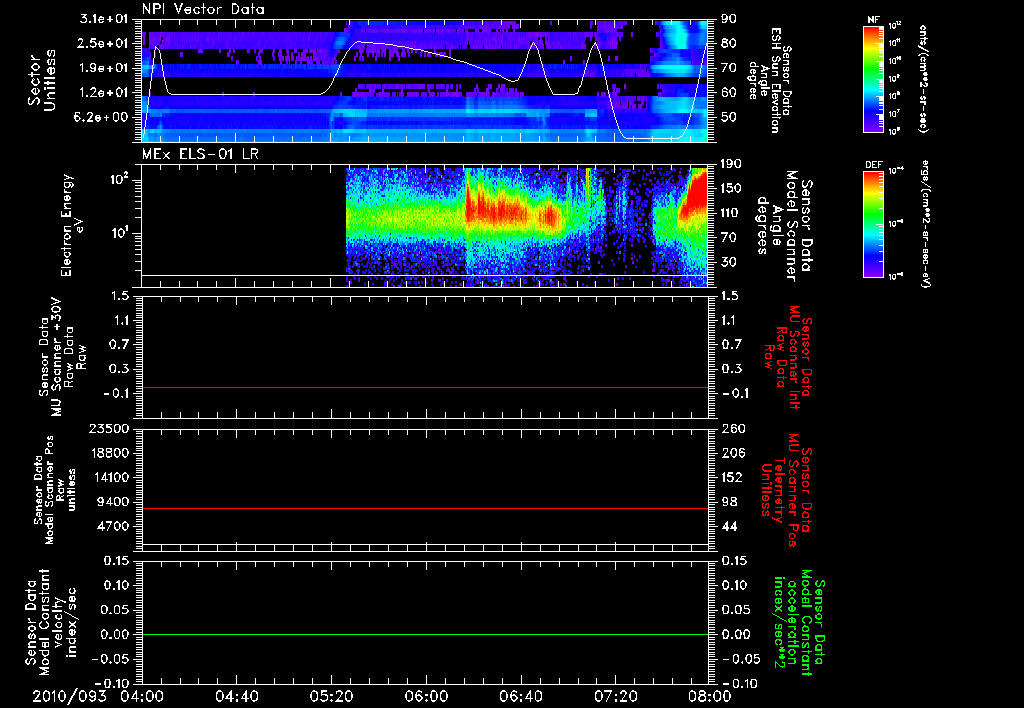
Task: Click the 44 telemetry tick value
Action: [729, 527]
